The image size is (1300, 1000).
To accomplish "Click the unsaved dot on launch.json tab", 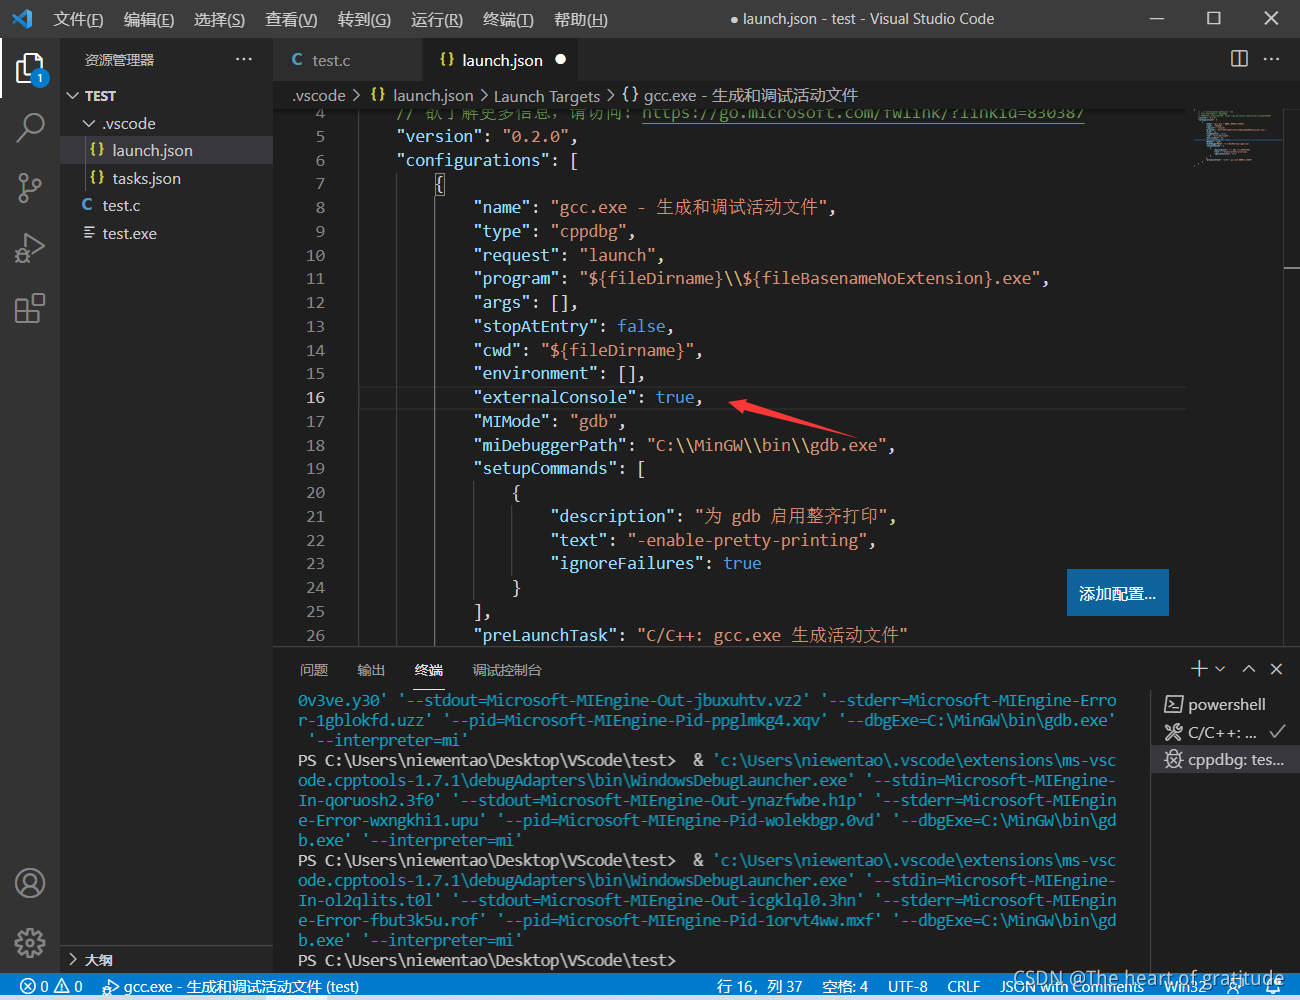I will point(561,59).
